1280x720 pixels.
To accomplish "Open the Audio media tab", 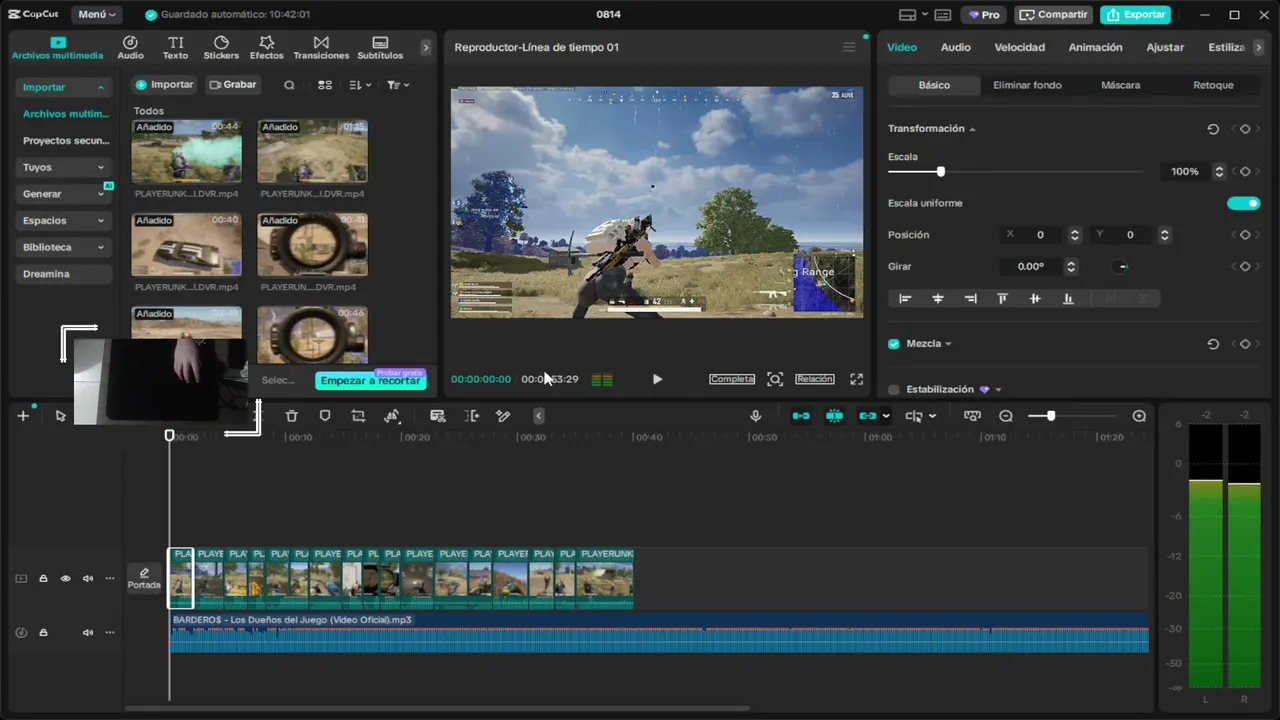I will 130,47.
